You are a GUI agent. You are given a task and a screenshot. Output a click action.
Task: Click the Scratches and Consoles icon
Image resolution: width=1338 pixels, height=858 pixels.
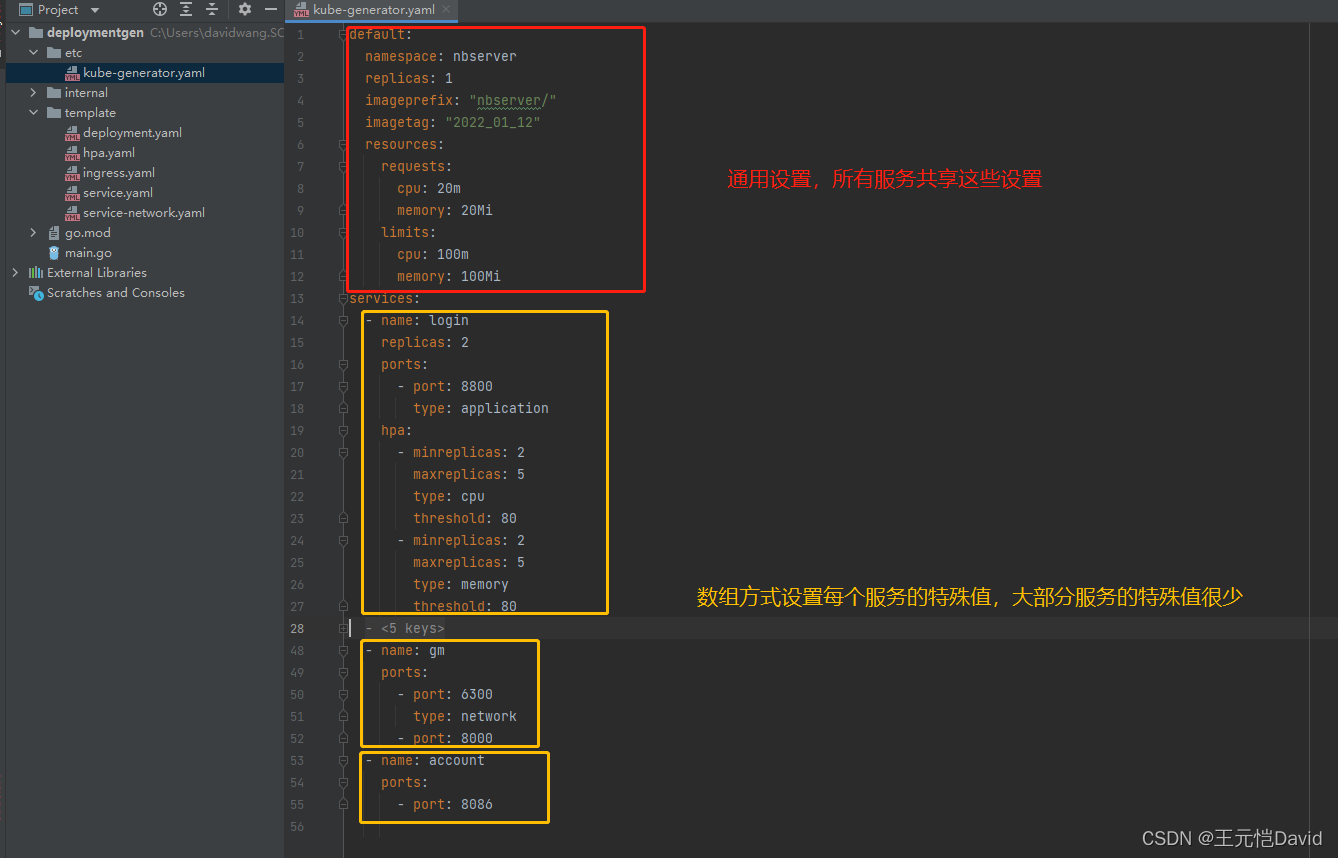pyautogui.click(x=36, y=293)
